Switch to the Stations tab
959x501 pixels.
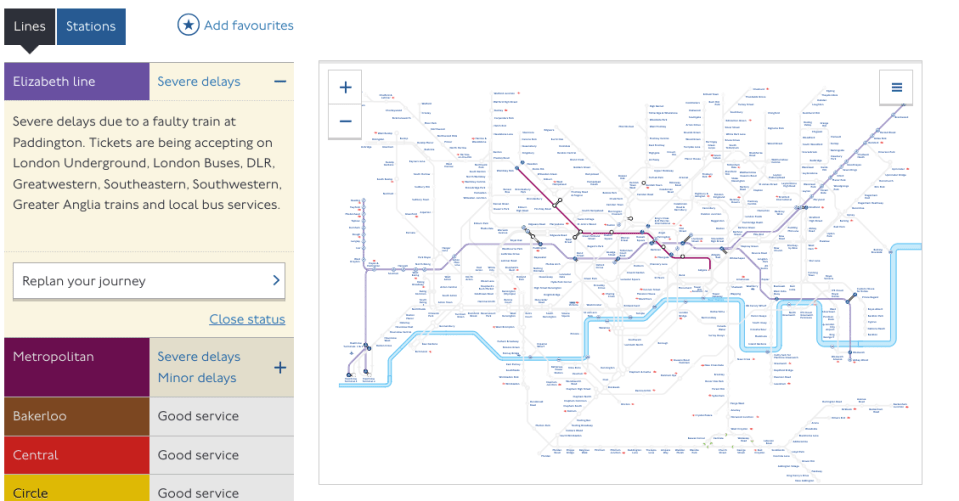click(91, 26)
